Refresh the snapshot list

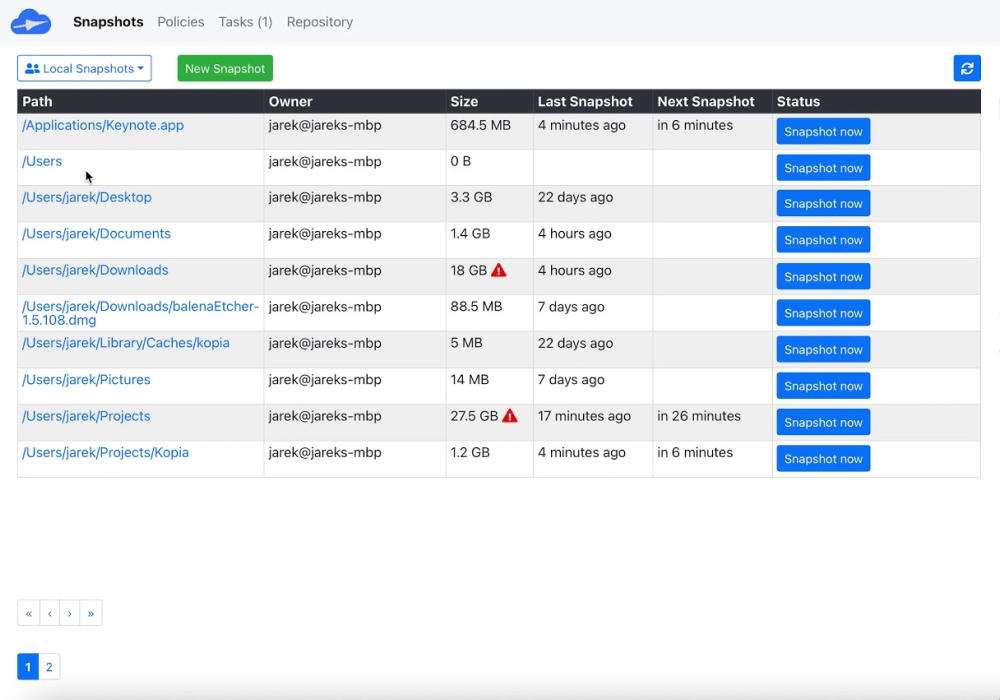click(x=966, y=67)
